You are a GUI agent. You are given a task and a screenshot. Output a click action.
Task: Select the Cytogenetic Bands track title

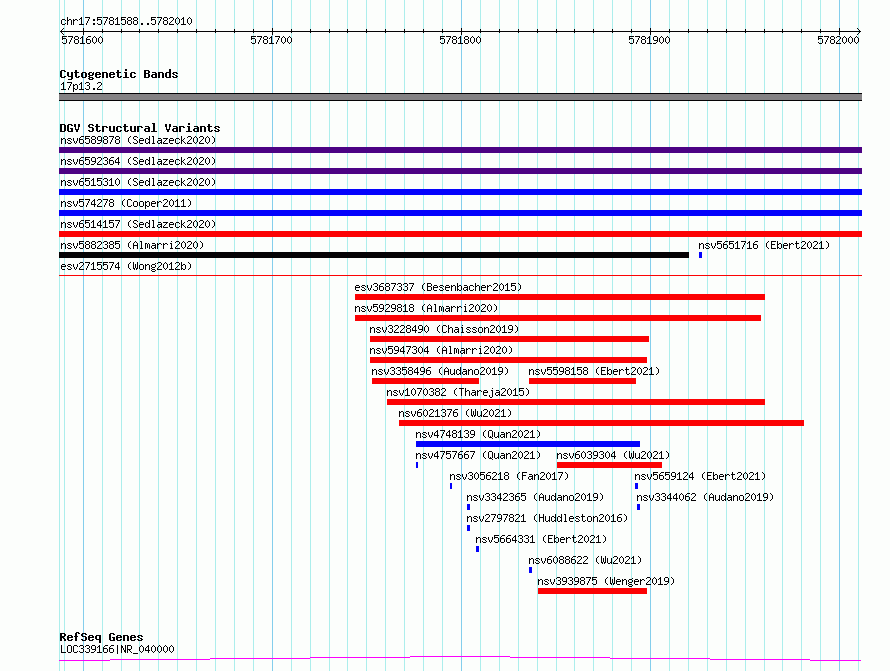(119, 74)
